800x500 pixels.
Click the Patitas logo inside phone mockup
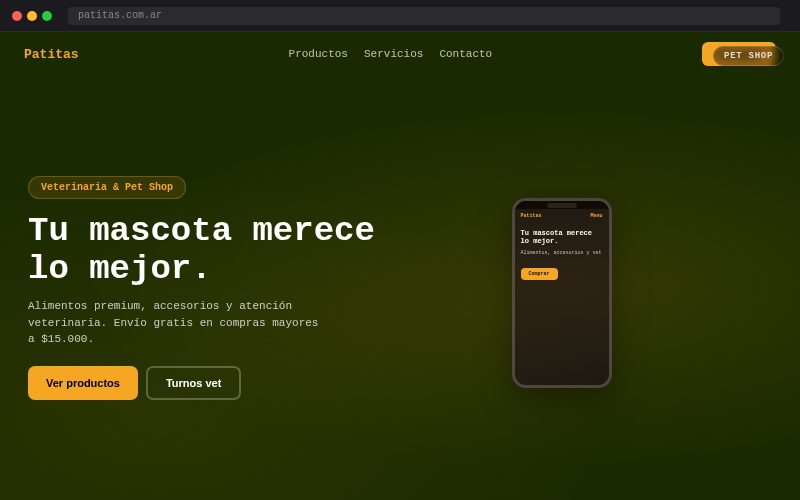pyautogui.click(x=531, y=215)
